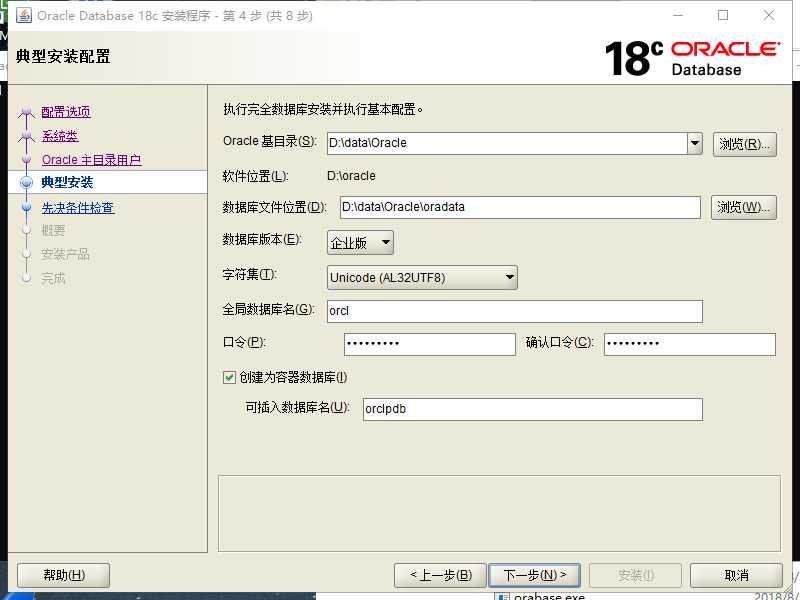Viewport: 800px width, 600px height.
Task: Toggle the create as container database checkbox
Action: point(229,377)
